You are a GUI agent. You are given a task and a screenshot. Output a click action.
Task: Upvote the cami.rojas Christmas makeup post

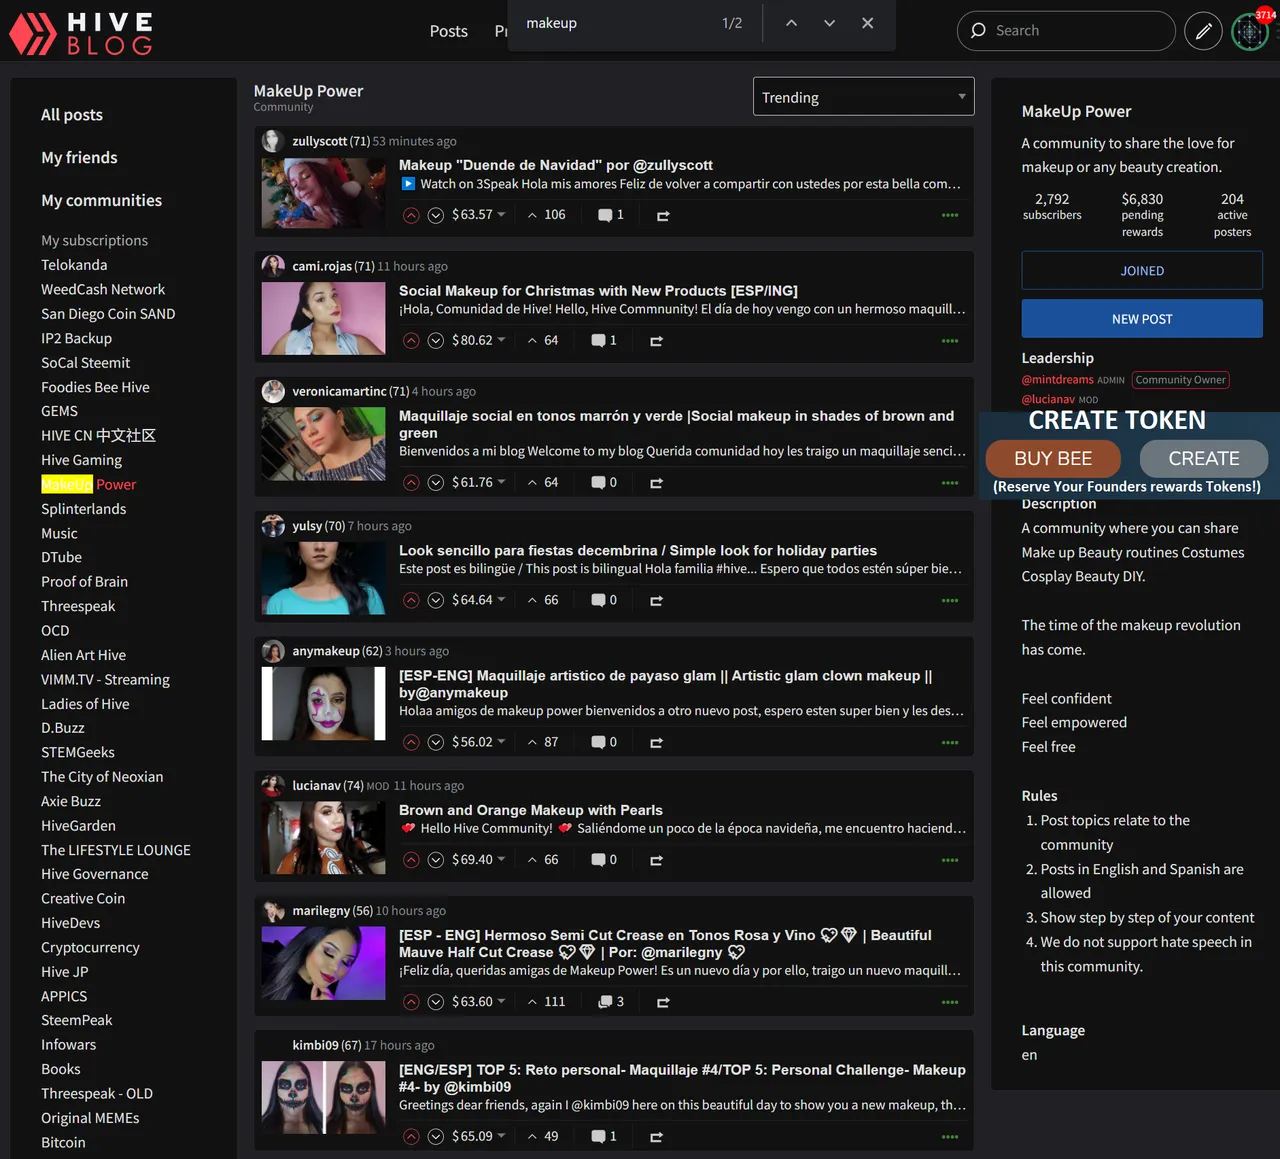pos(411,341)
